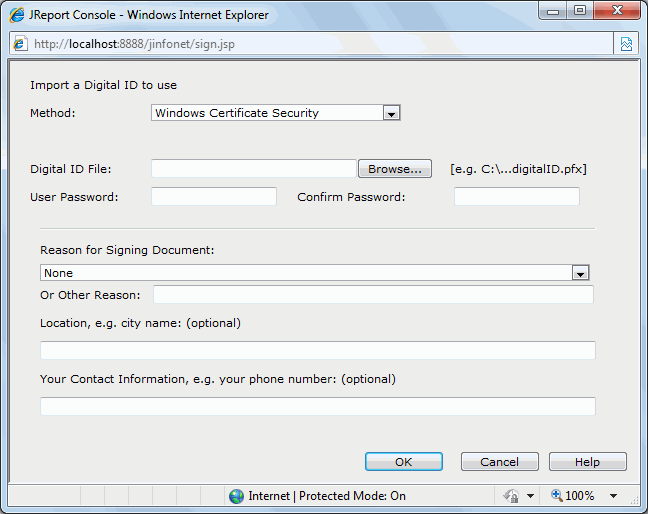Click the security lock icon in status bar
Screen dimensions: 648x514
point(511,496)
